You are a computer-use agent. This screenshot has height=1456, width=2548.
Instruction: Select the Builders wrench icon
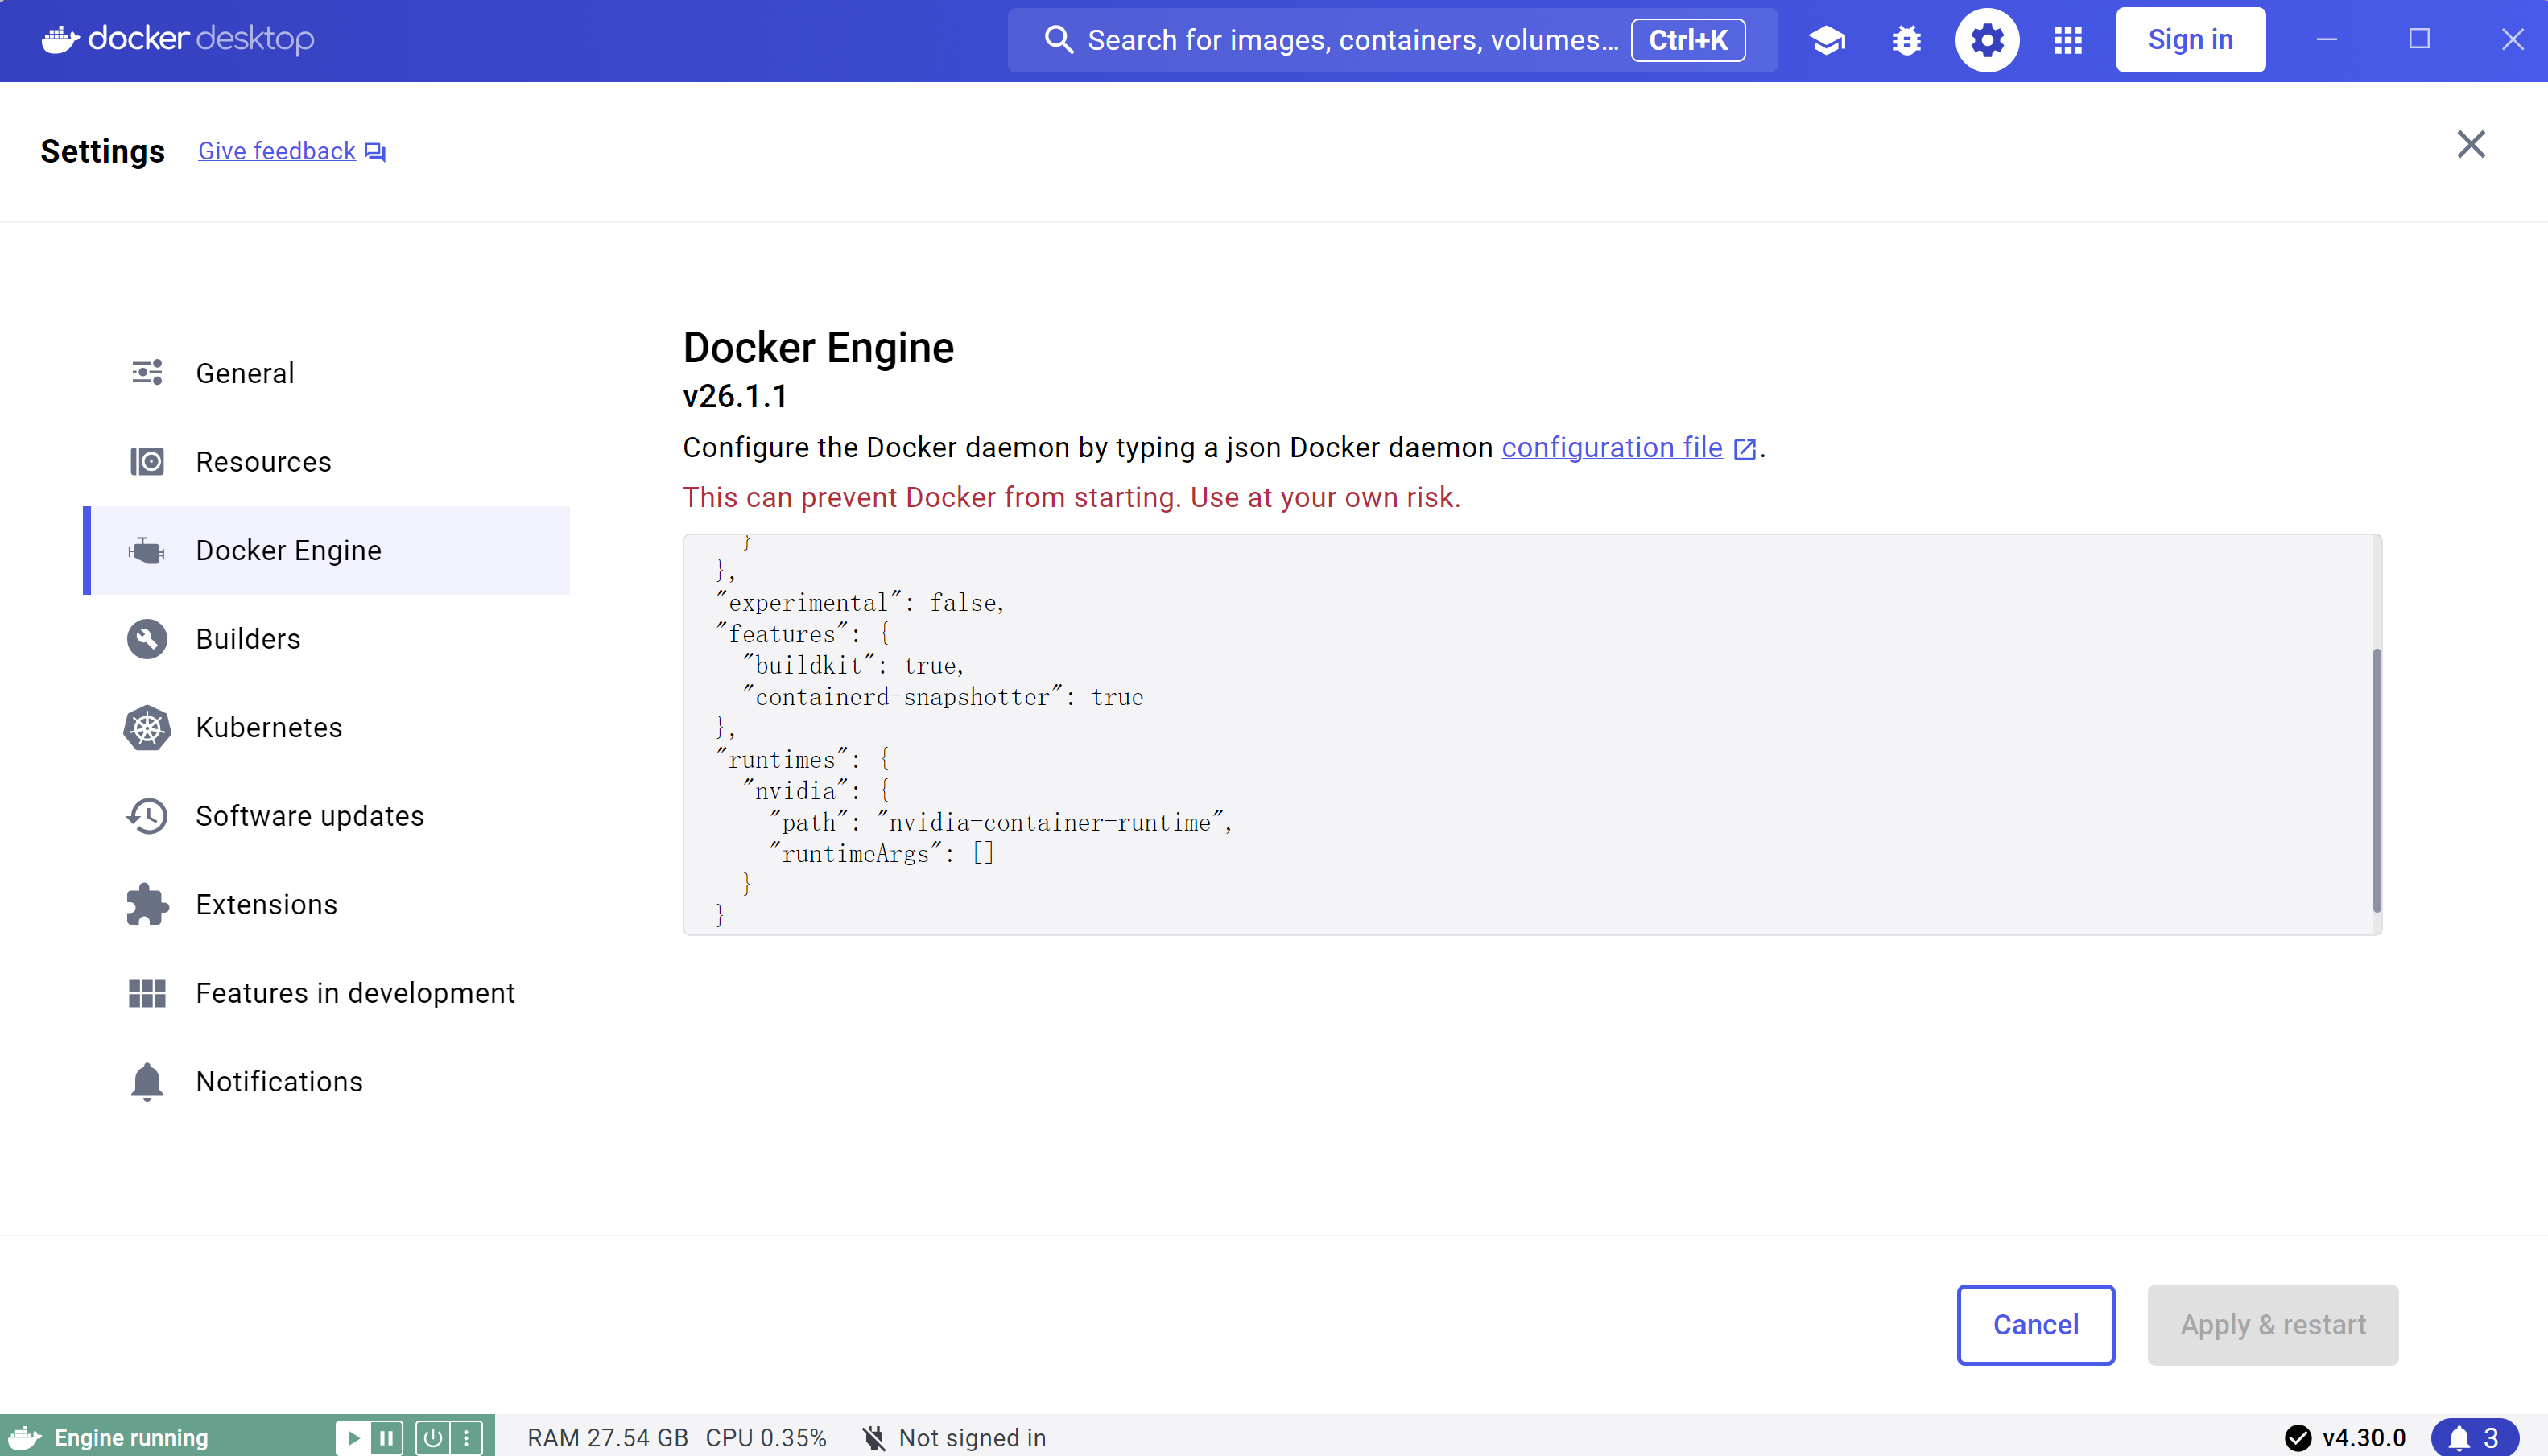[x=146, y=639]
